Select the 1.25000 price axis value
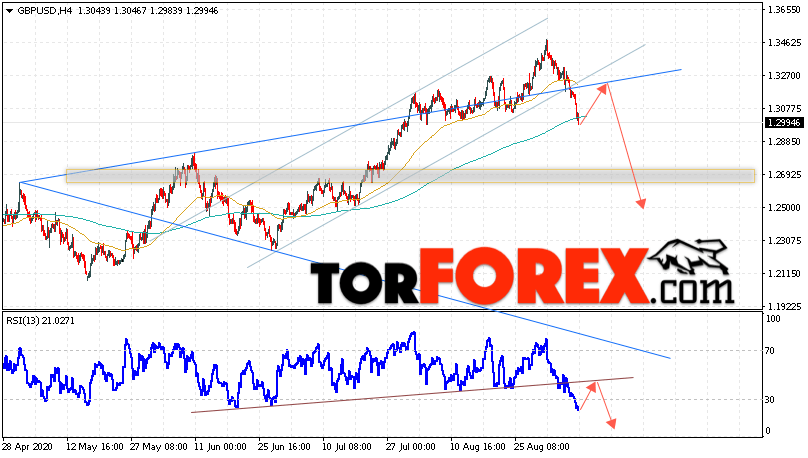Image resolution: width=808 pixels, height=458 pixels. [784, 208]
